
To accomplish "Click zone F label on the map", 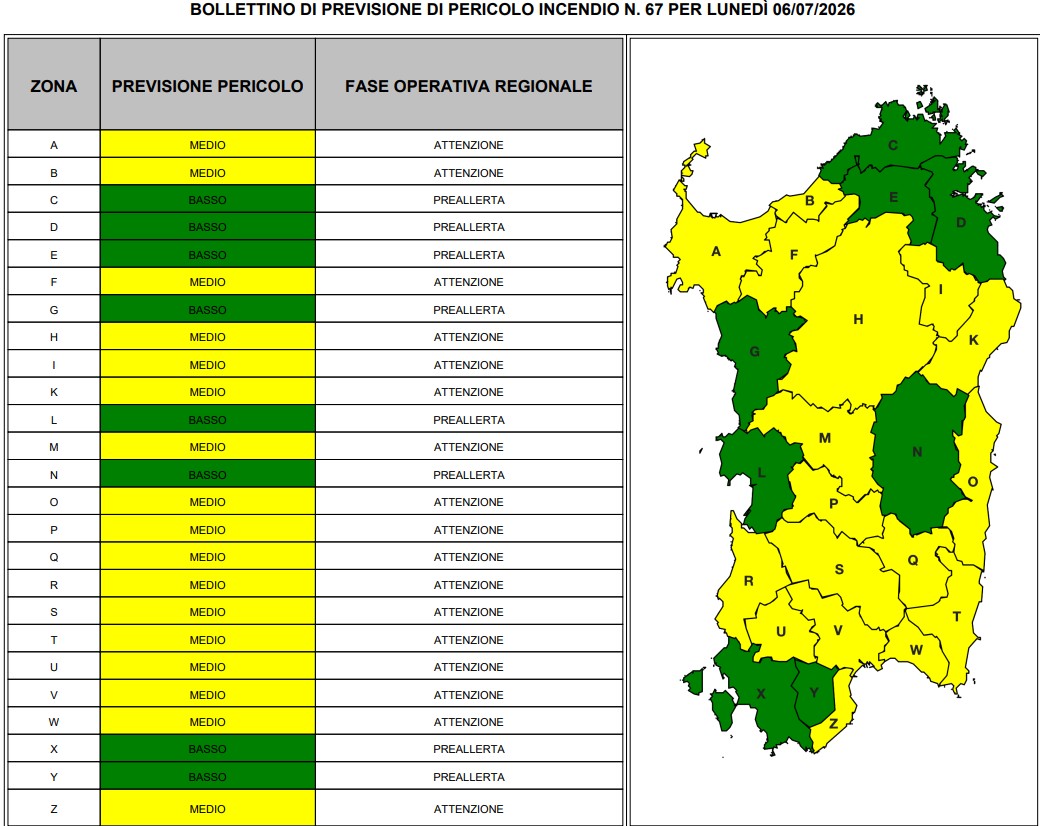I will pyautogui.click(x=794, y=255).
